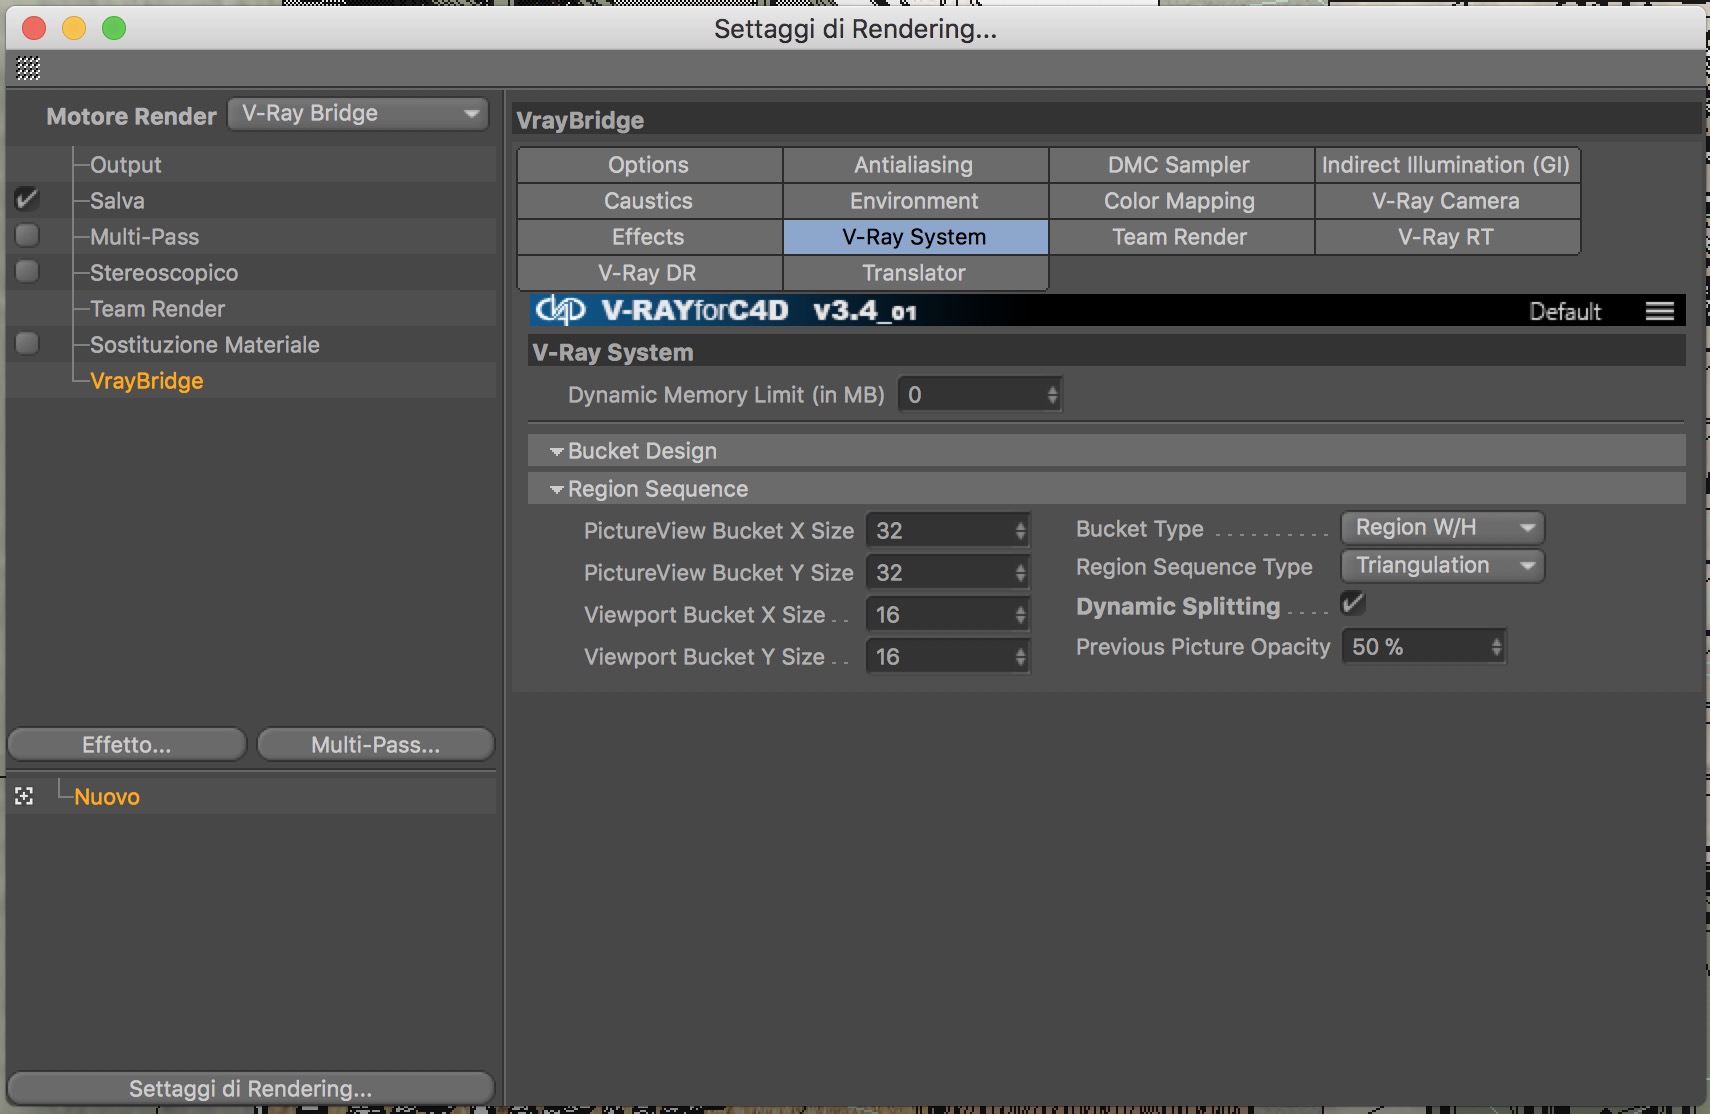The height and width of the screenshot is (1114, 1710).
Task: Switch to the Antialiasing tab
Action: (x=915, y=165)
